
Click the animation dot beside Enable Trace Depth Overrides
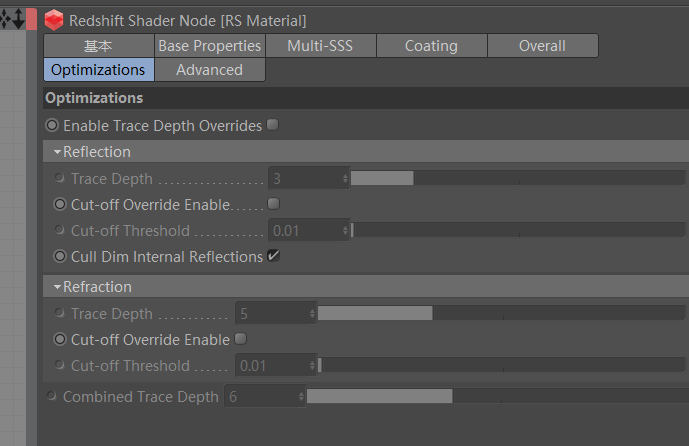tap(52, 126)
